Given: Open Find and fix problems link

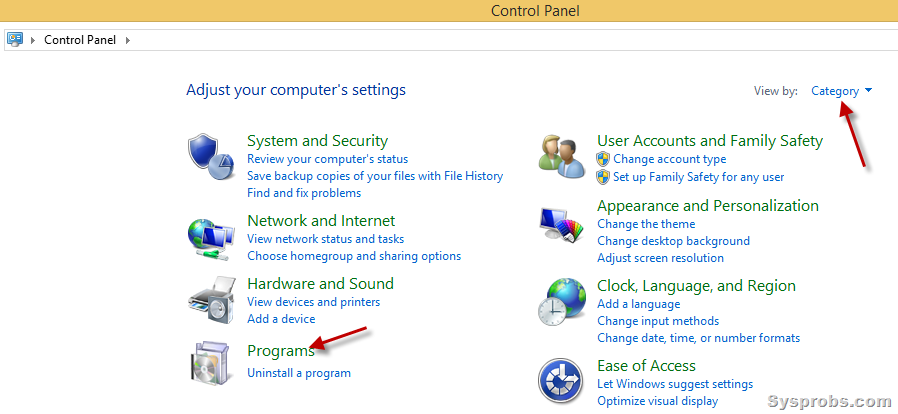Looking at the screenshot, I should tap(304, 193).
